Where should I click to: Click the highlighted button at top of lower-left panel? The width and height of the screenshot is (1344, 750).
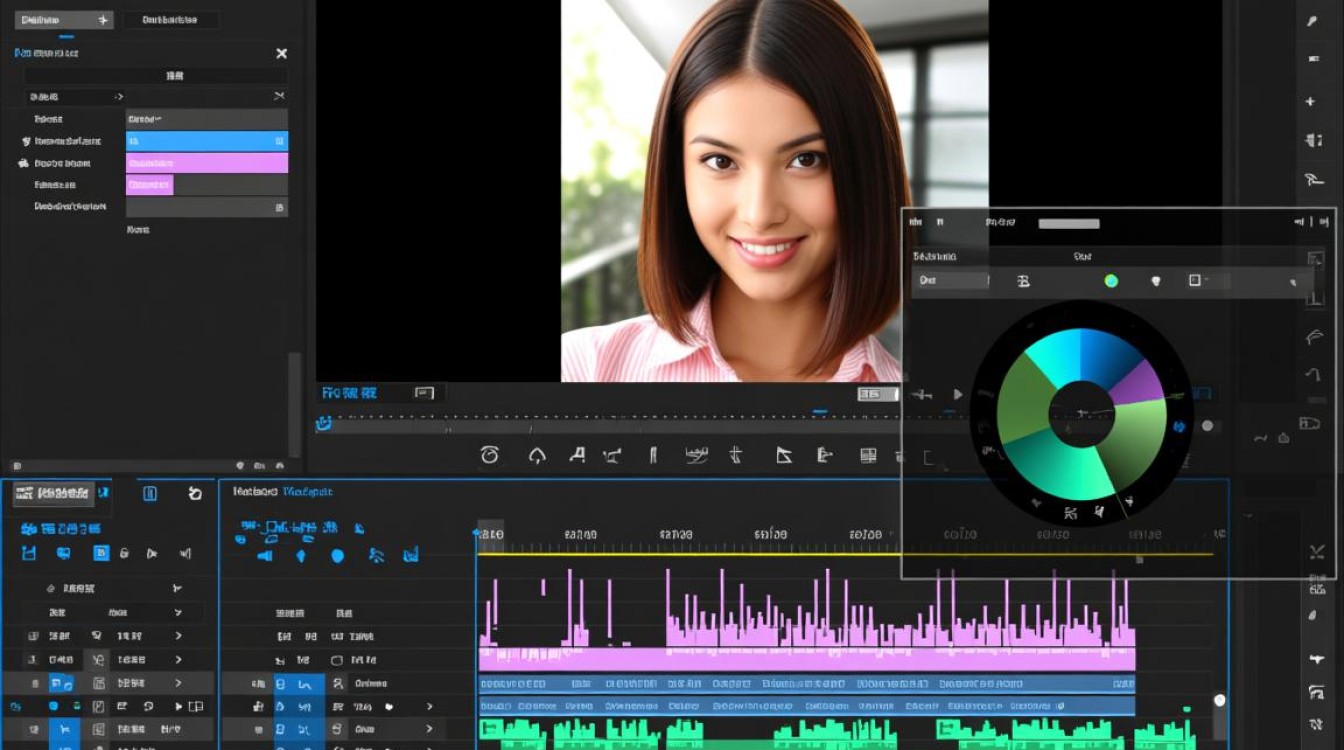click(53, 493)
